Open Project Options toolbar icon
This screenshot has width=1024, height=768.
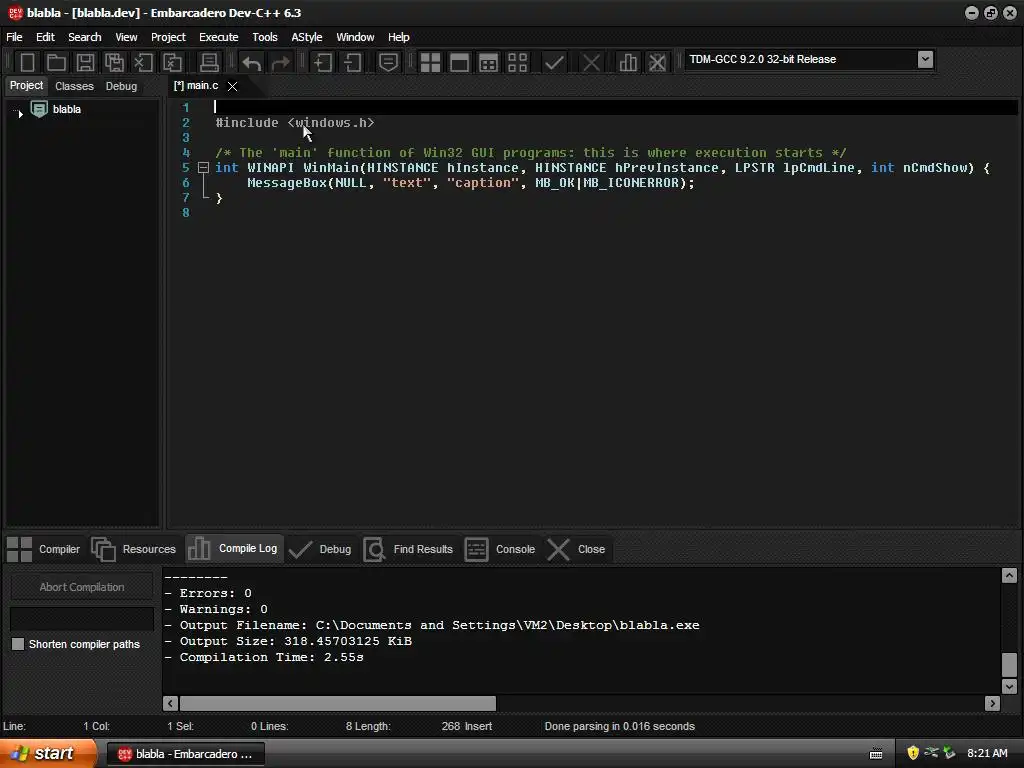[389, 63]
